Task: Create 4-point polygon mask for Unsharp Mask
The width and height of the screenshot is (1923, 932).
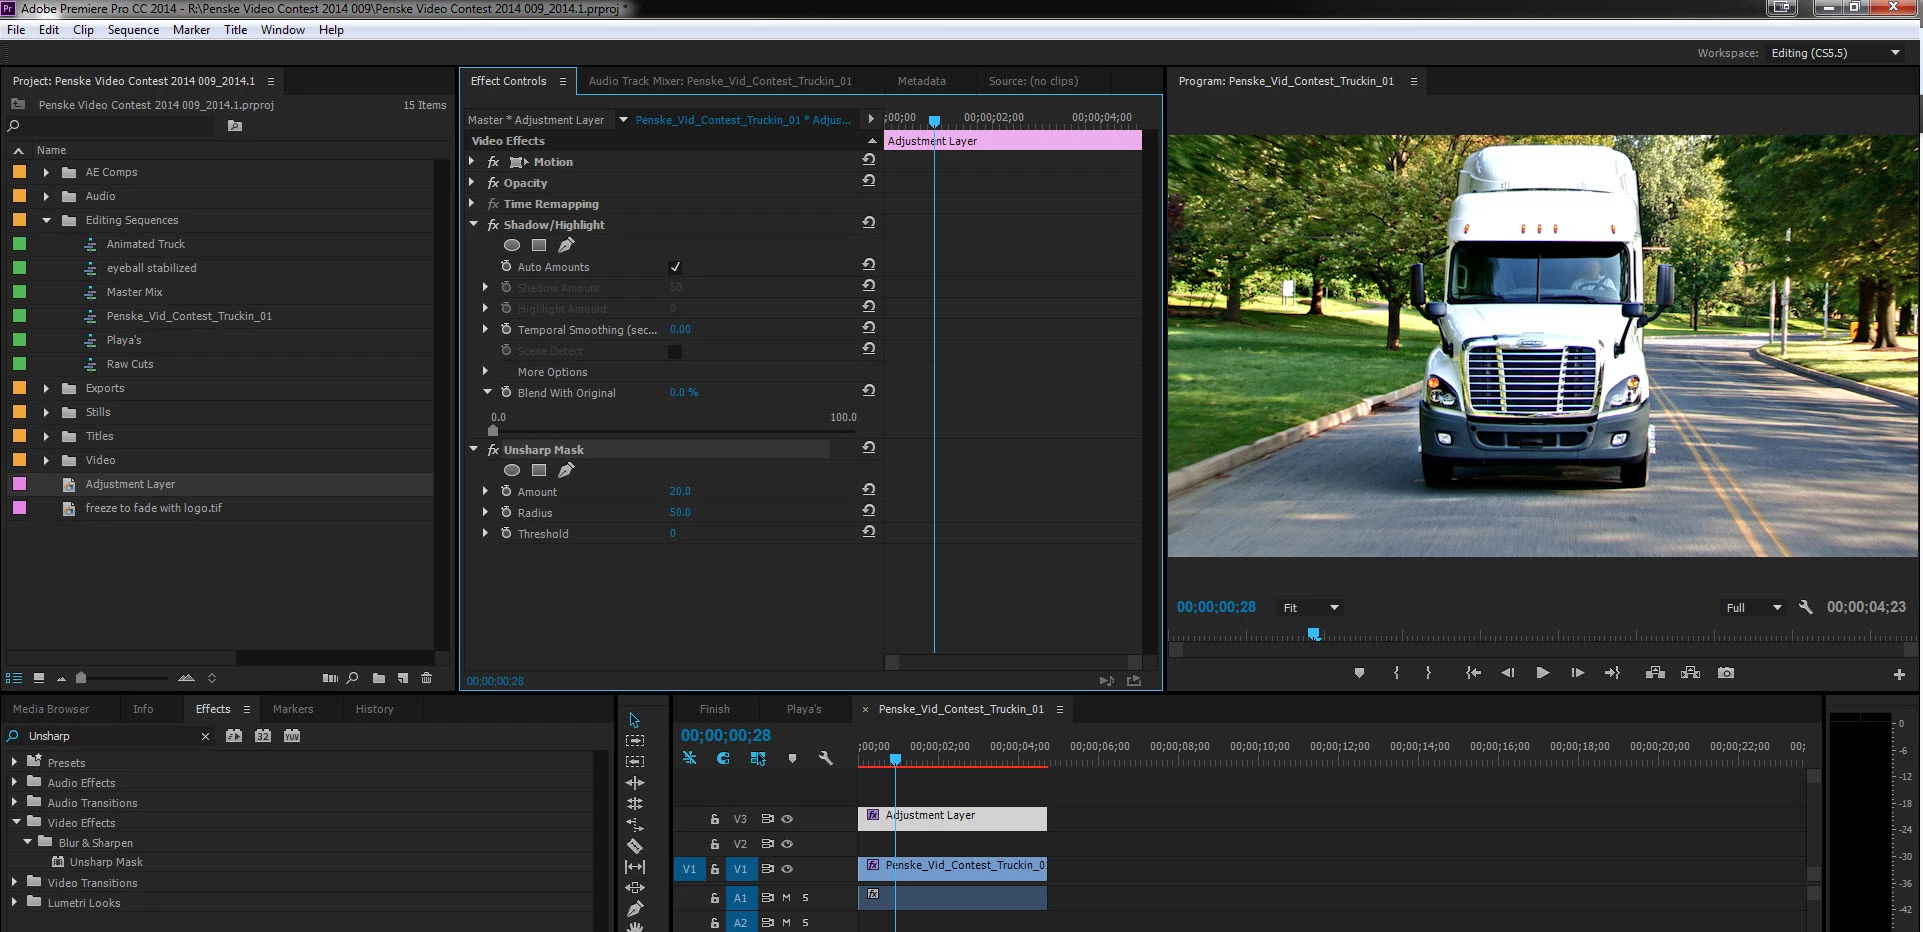Action: 539,470
